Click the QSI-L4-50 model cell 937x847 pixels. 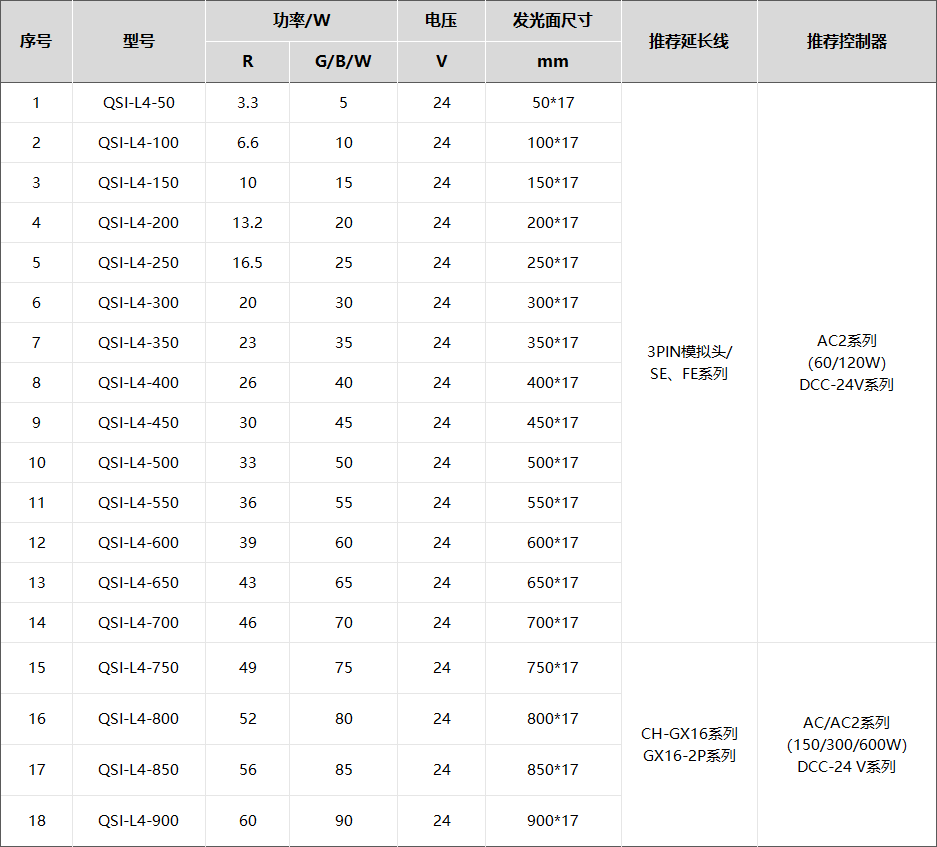(138, 102)
